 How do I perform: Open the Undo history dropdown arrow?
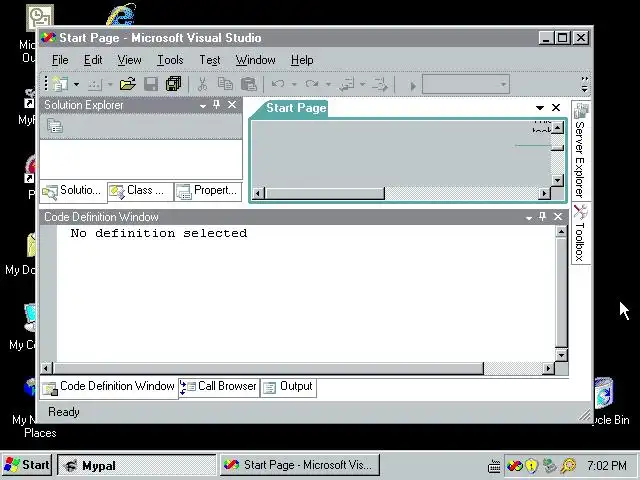pos(294,84)
